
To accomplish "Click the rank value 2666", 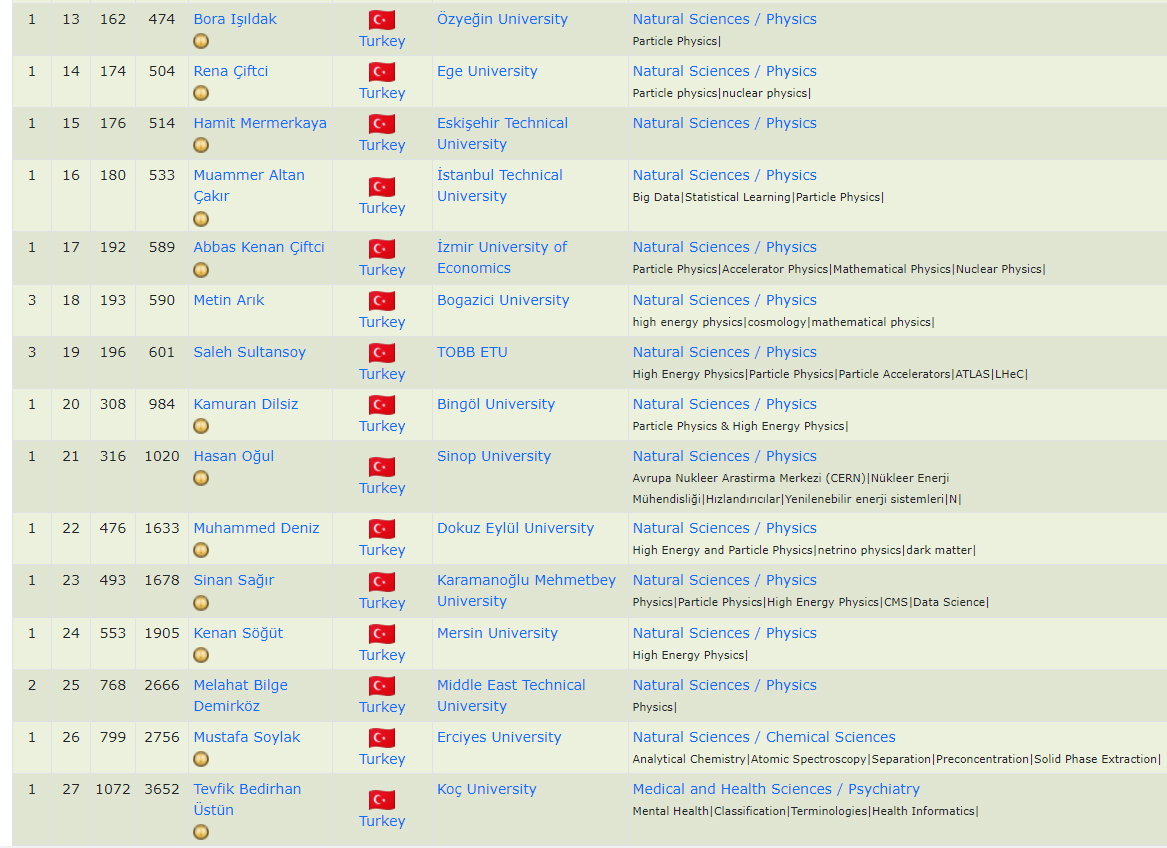I will pyautogui.click(x=162, y=685).
